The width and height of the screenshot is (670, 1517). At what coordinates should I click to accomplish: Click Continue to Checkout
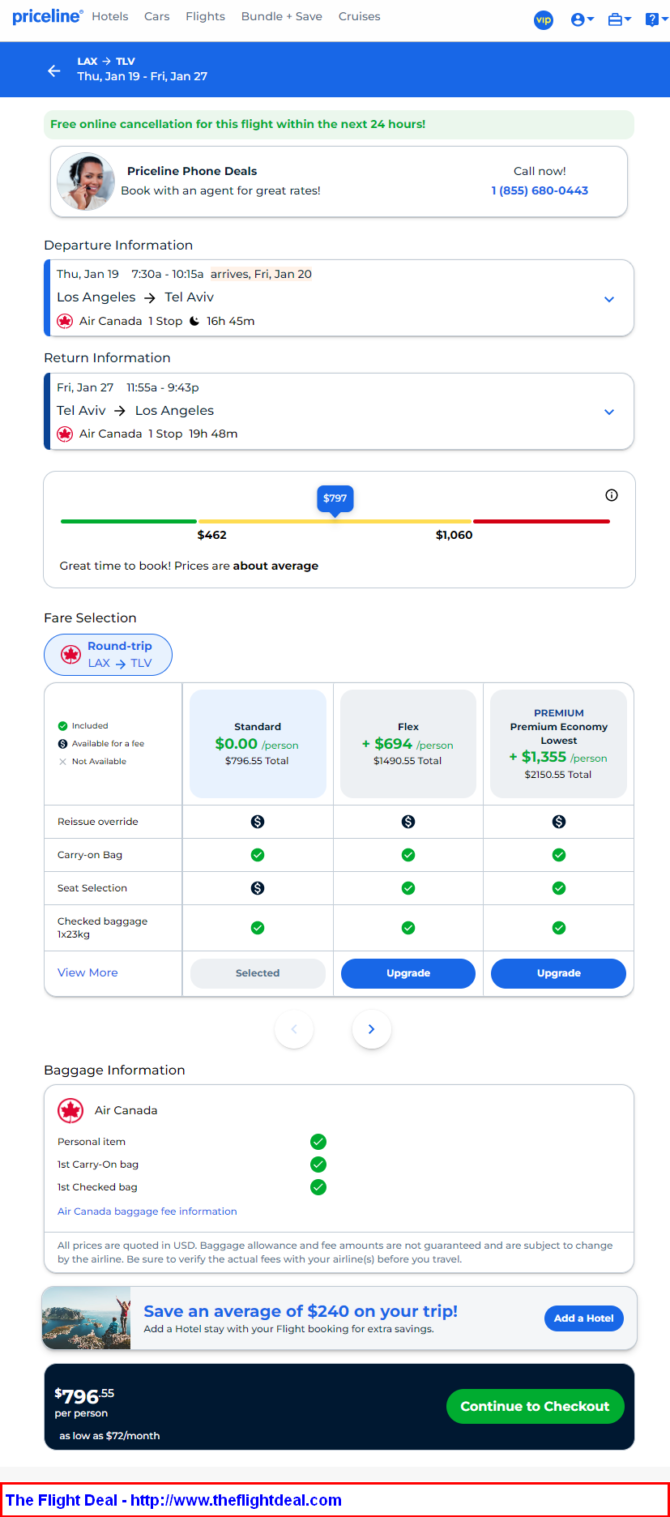point(535,1406)
